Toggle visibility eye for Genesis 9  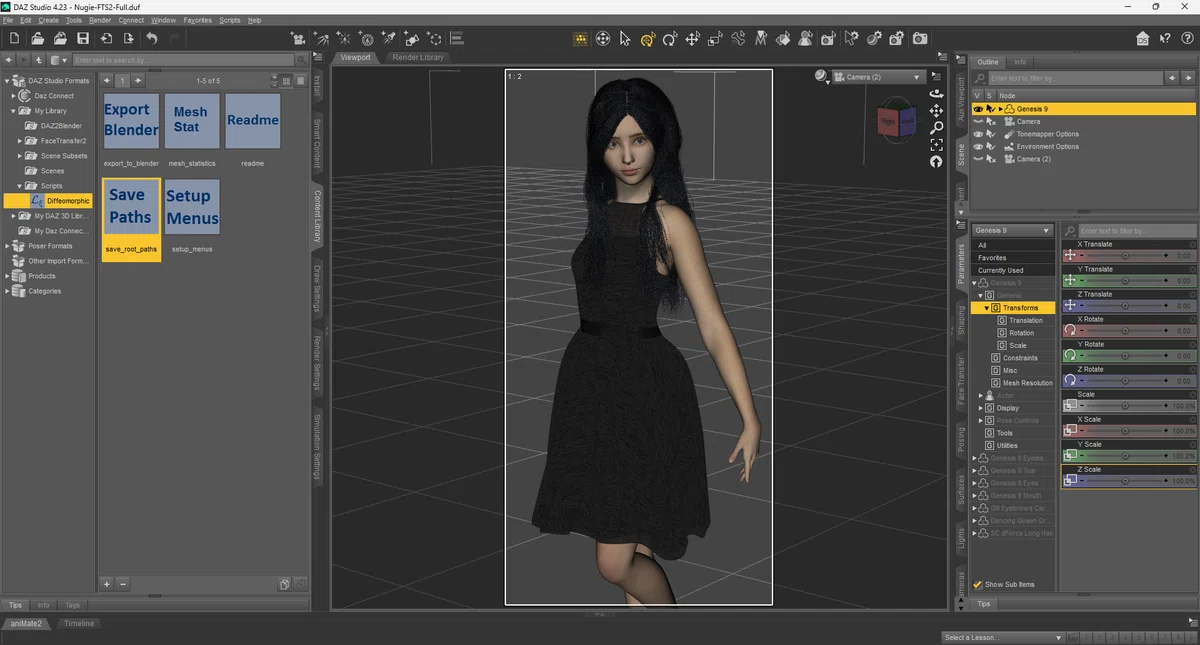point(978,109)
